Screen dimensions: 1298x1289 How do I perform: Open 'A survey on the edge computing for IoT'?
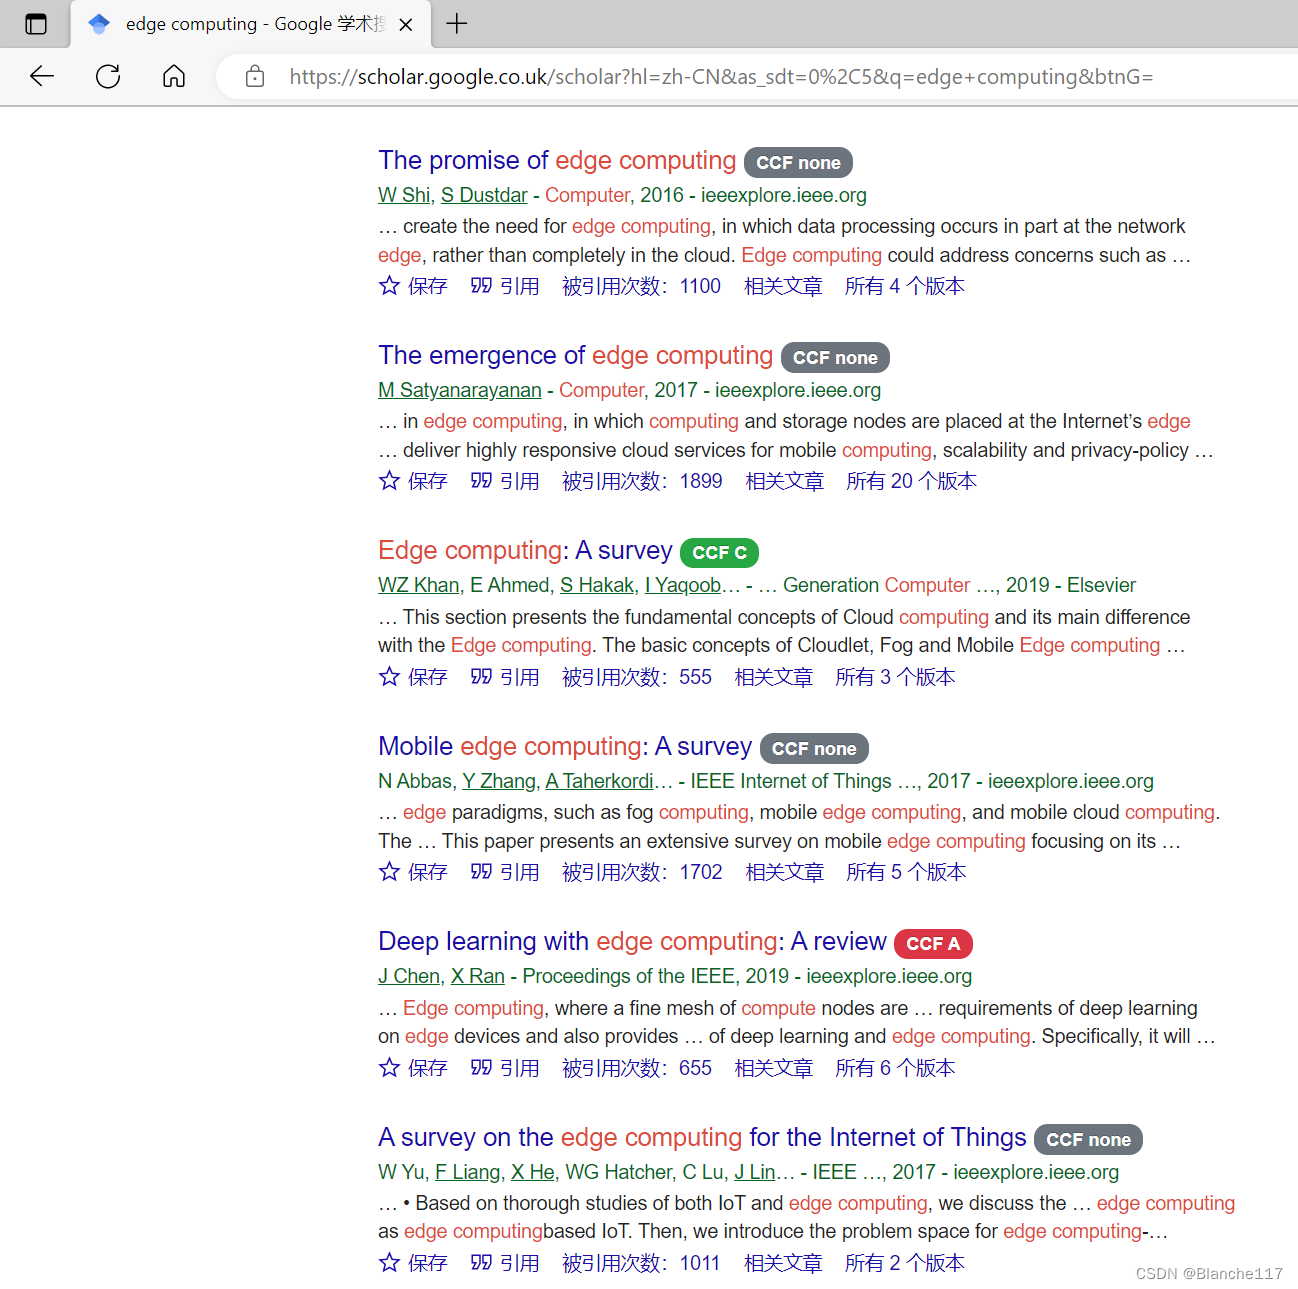click(702, 1137)
